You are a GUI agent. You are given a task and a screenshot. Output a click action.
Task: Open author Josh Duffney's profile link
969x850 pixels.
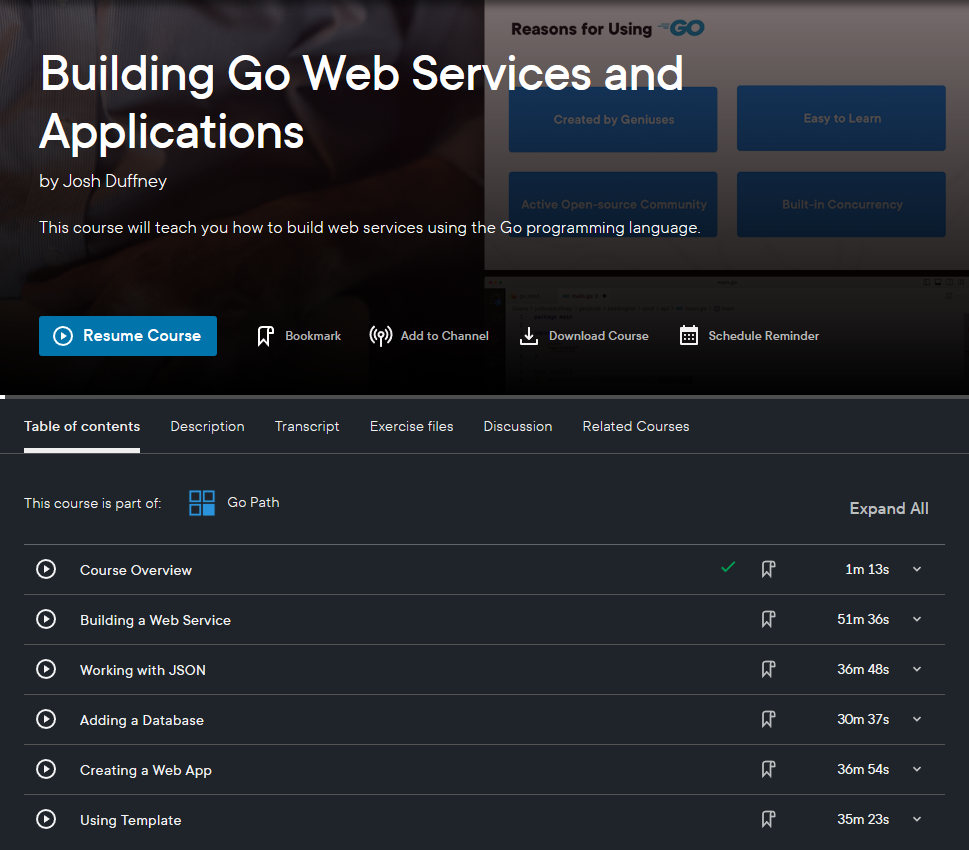[114, 181]
